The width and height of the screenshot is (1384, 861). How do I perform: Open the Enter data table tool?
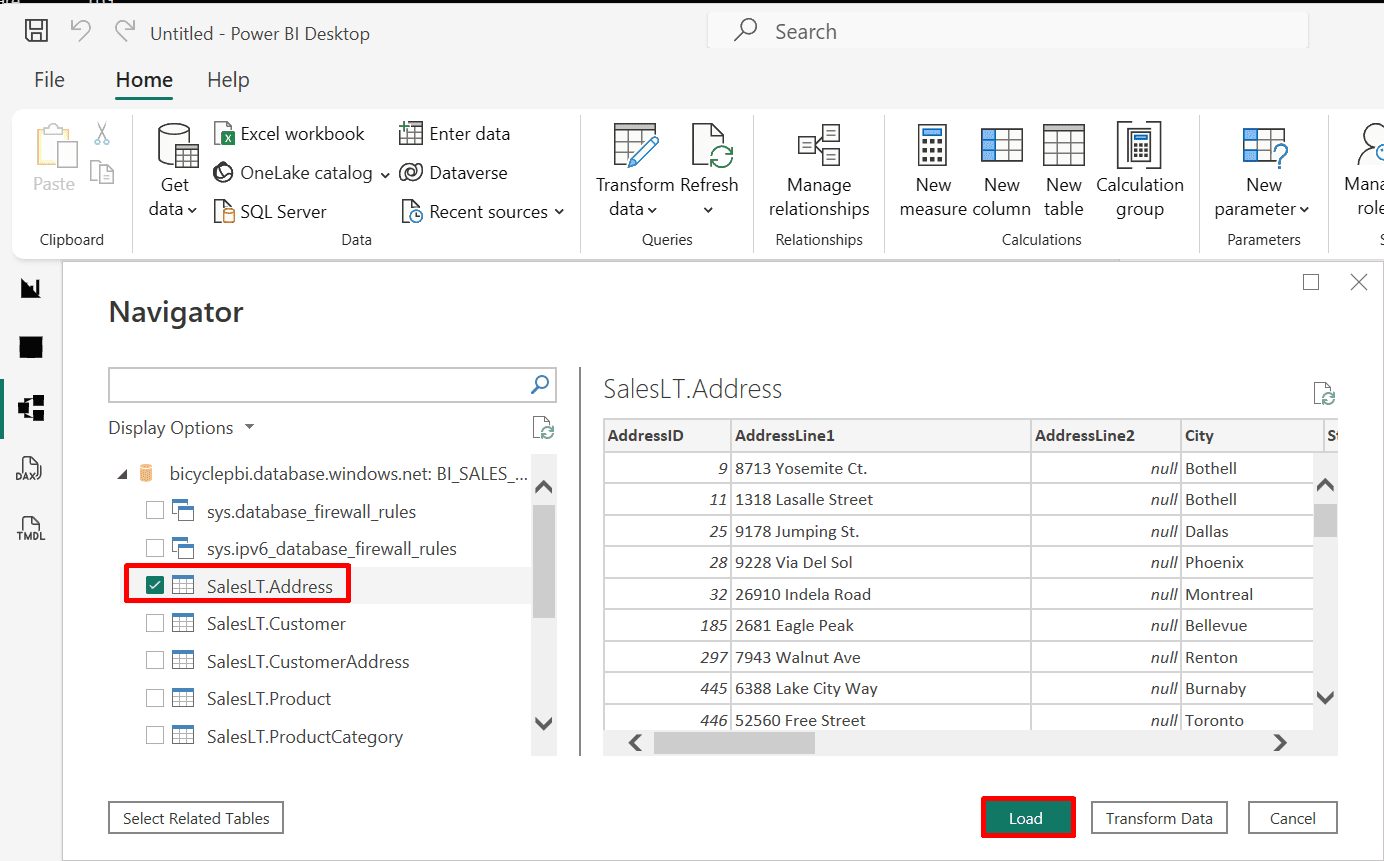point(411,134)
